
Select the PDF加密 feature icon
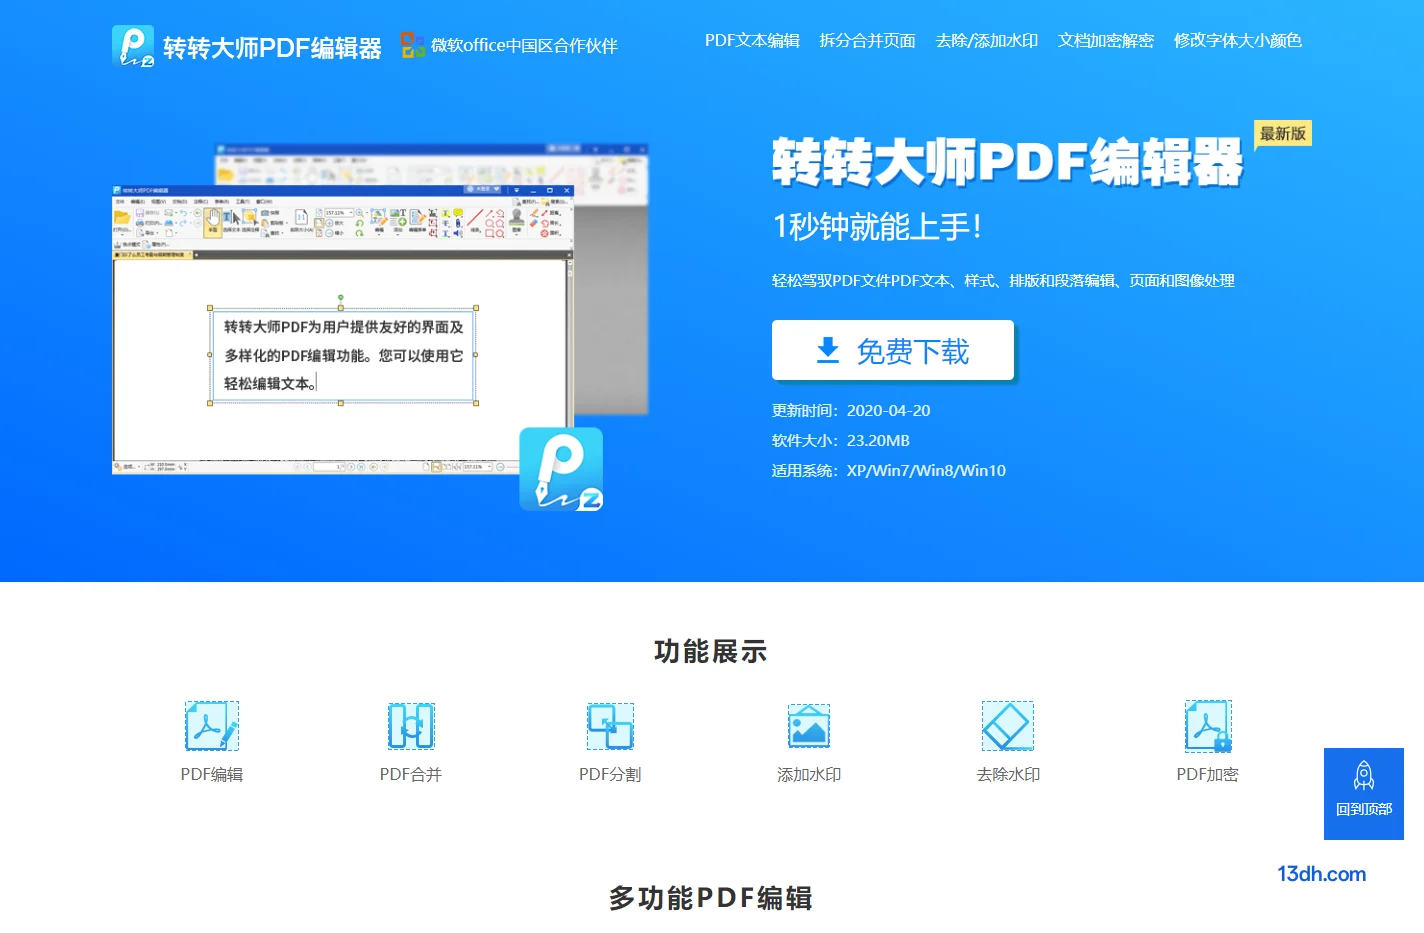coord(1207,726)
